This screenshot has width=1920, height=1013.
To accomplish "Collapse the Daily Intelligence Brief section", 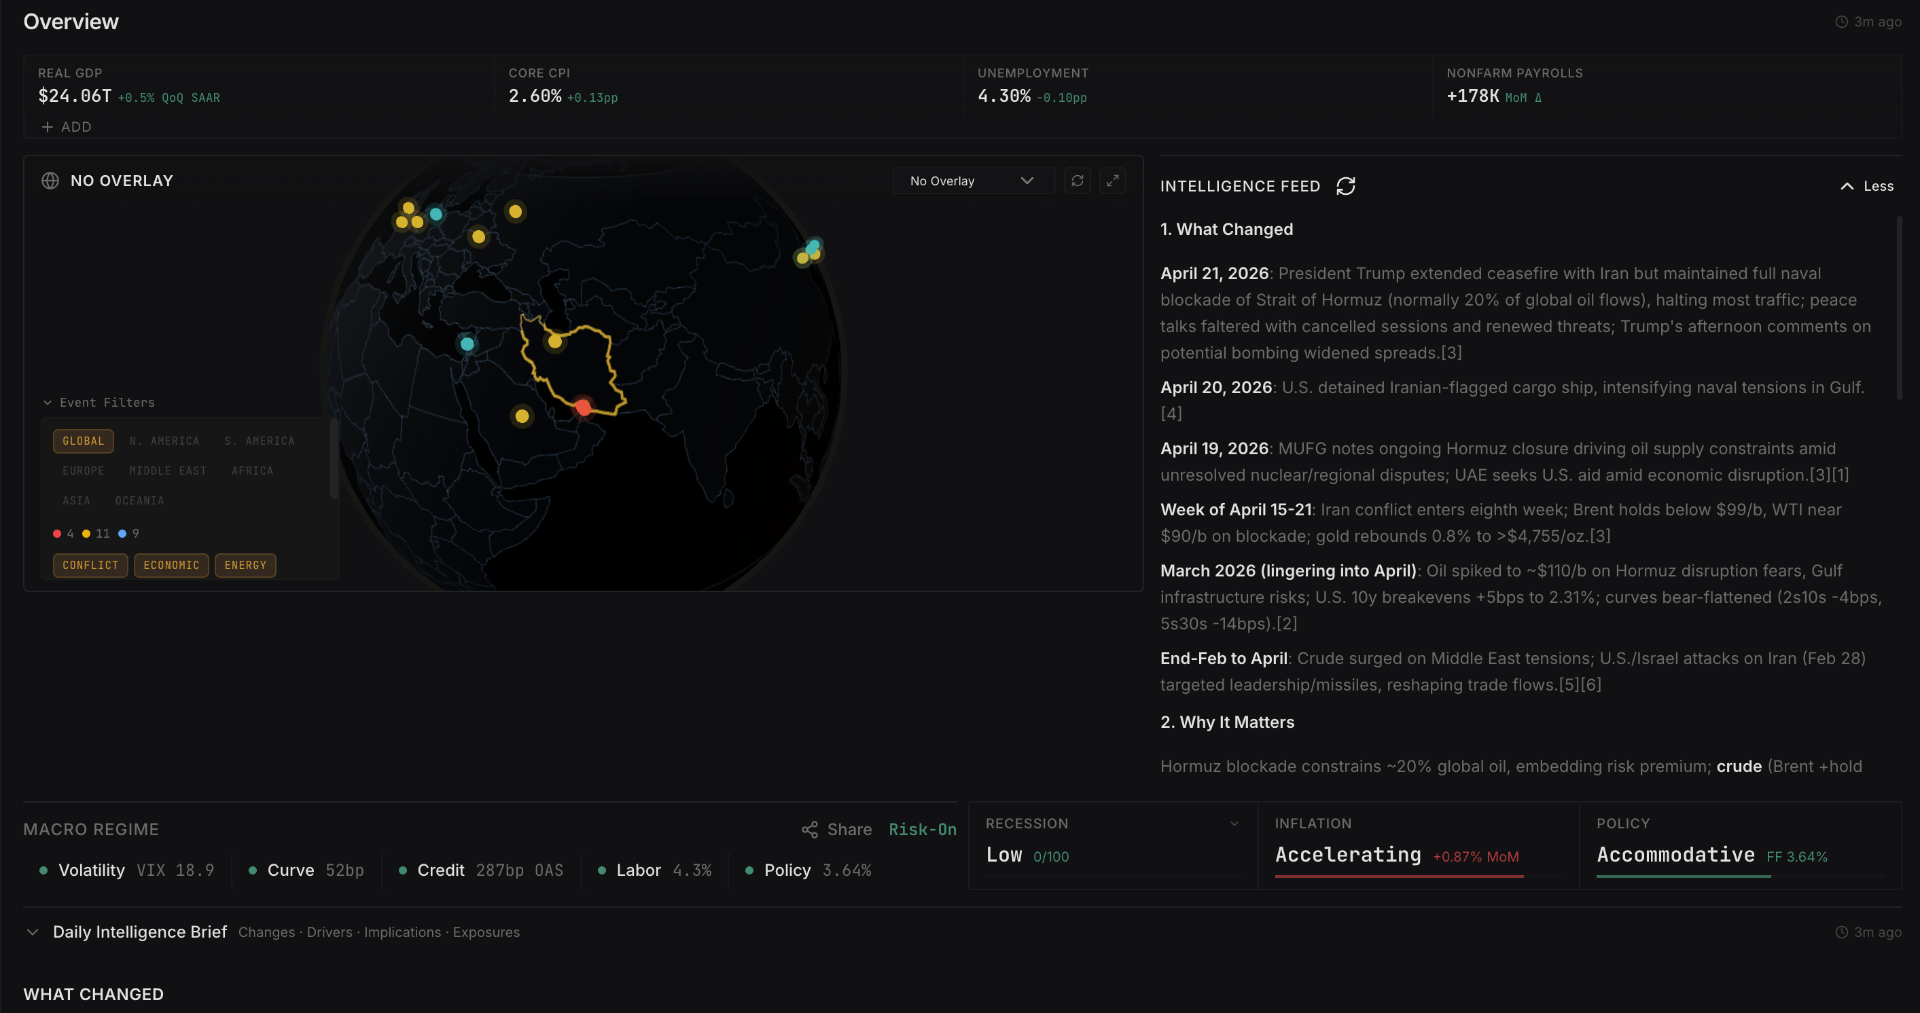I will (32, 932).
